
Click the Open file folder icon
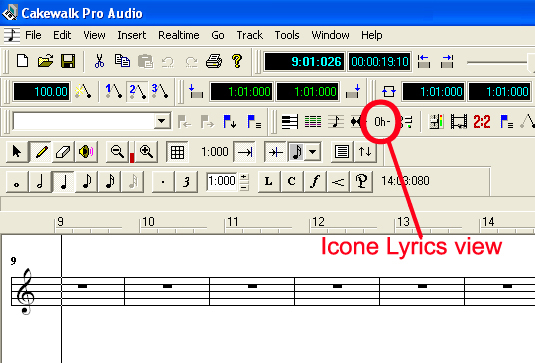pos(45,61)
